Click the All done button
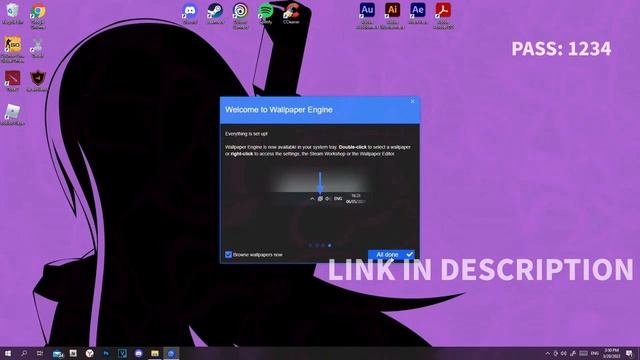 (391, 254)
